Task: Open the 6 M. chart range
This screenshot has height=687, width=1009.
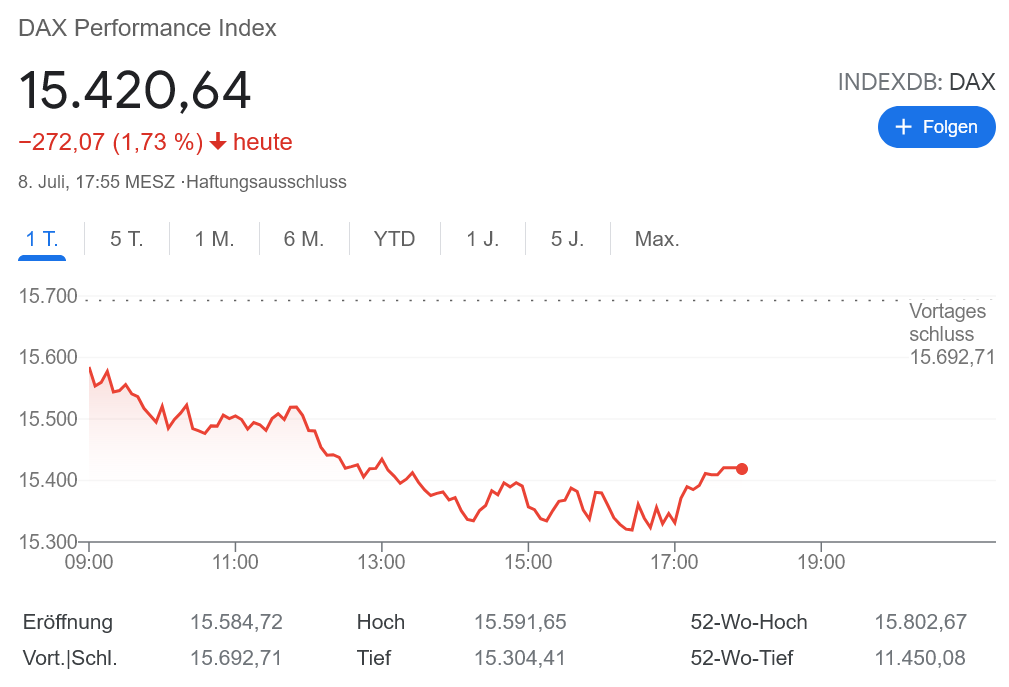Action: coord(304,239)
